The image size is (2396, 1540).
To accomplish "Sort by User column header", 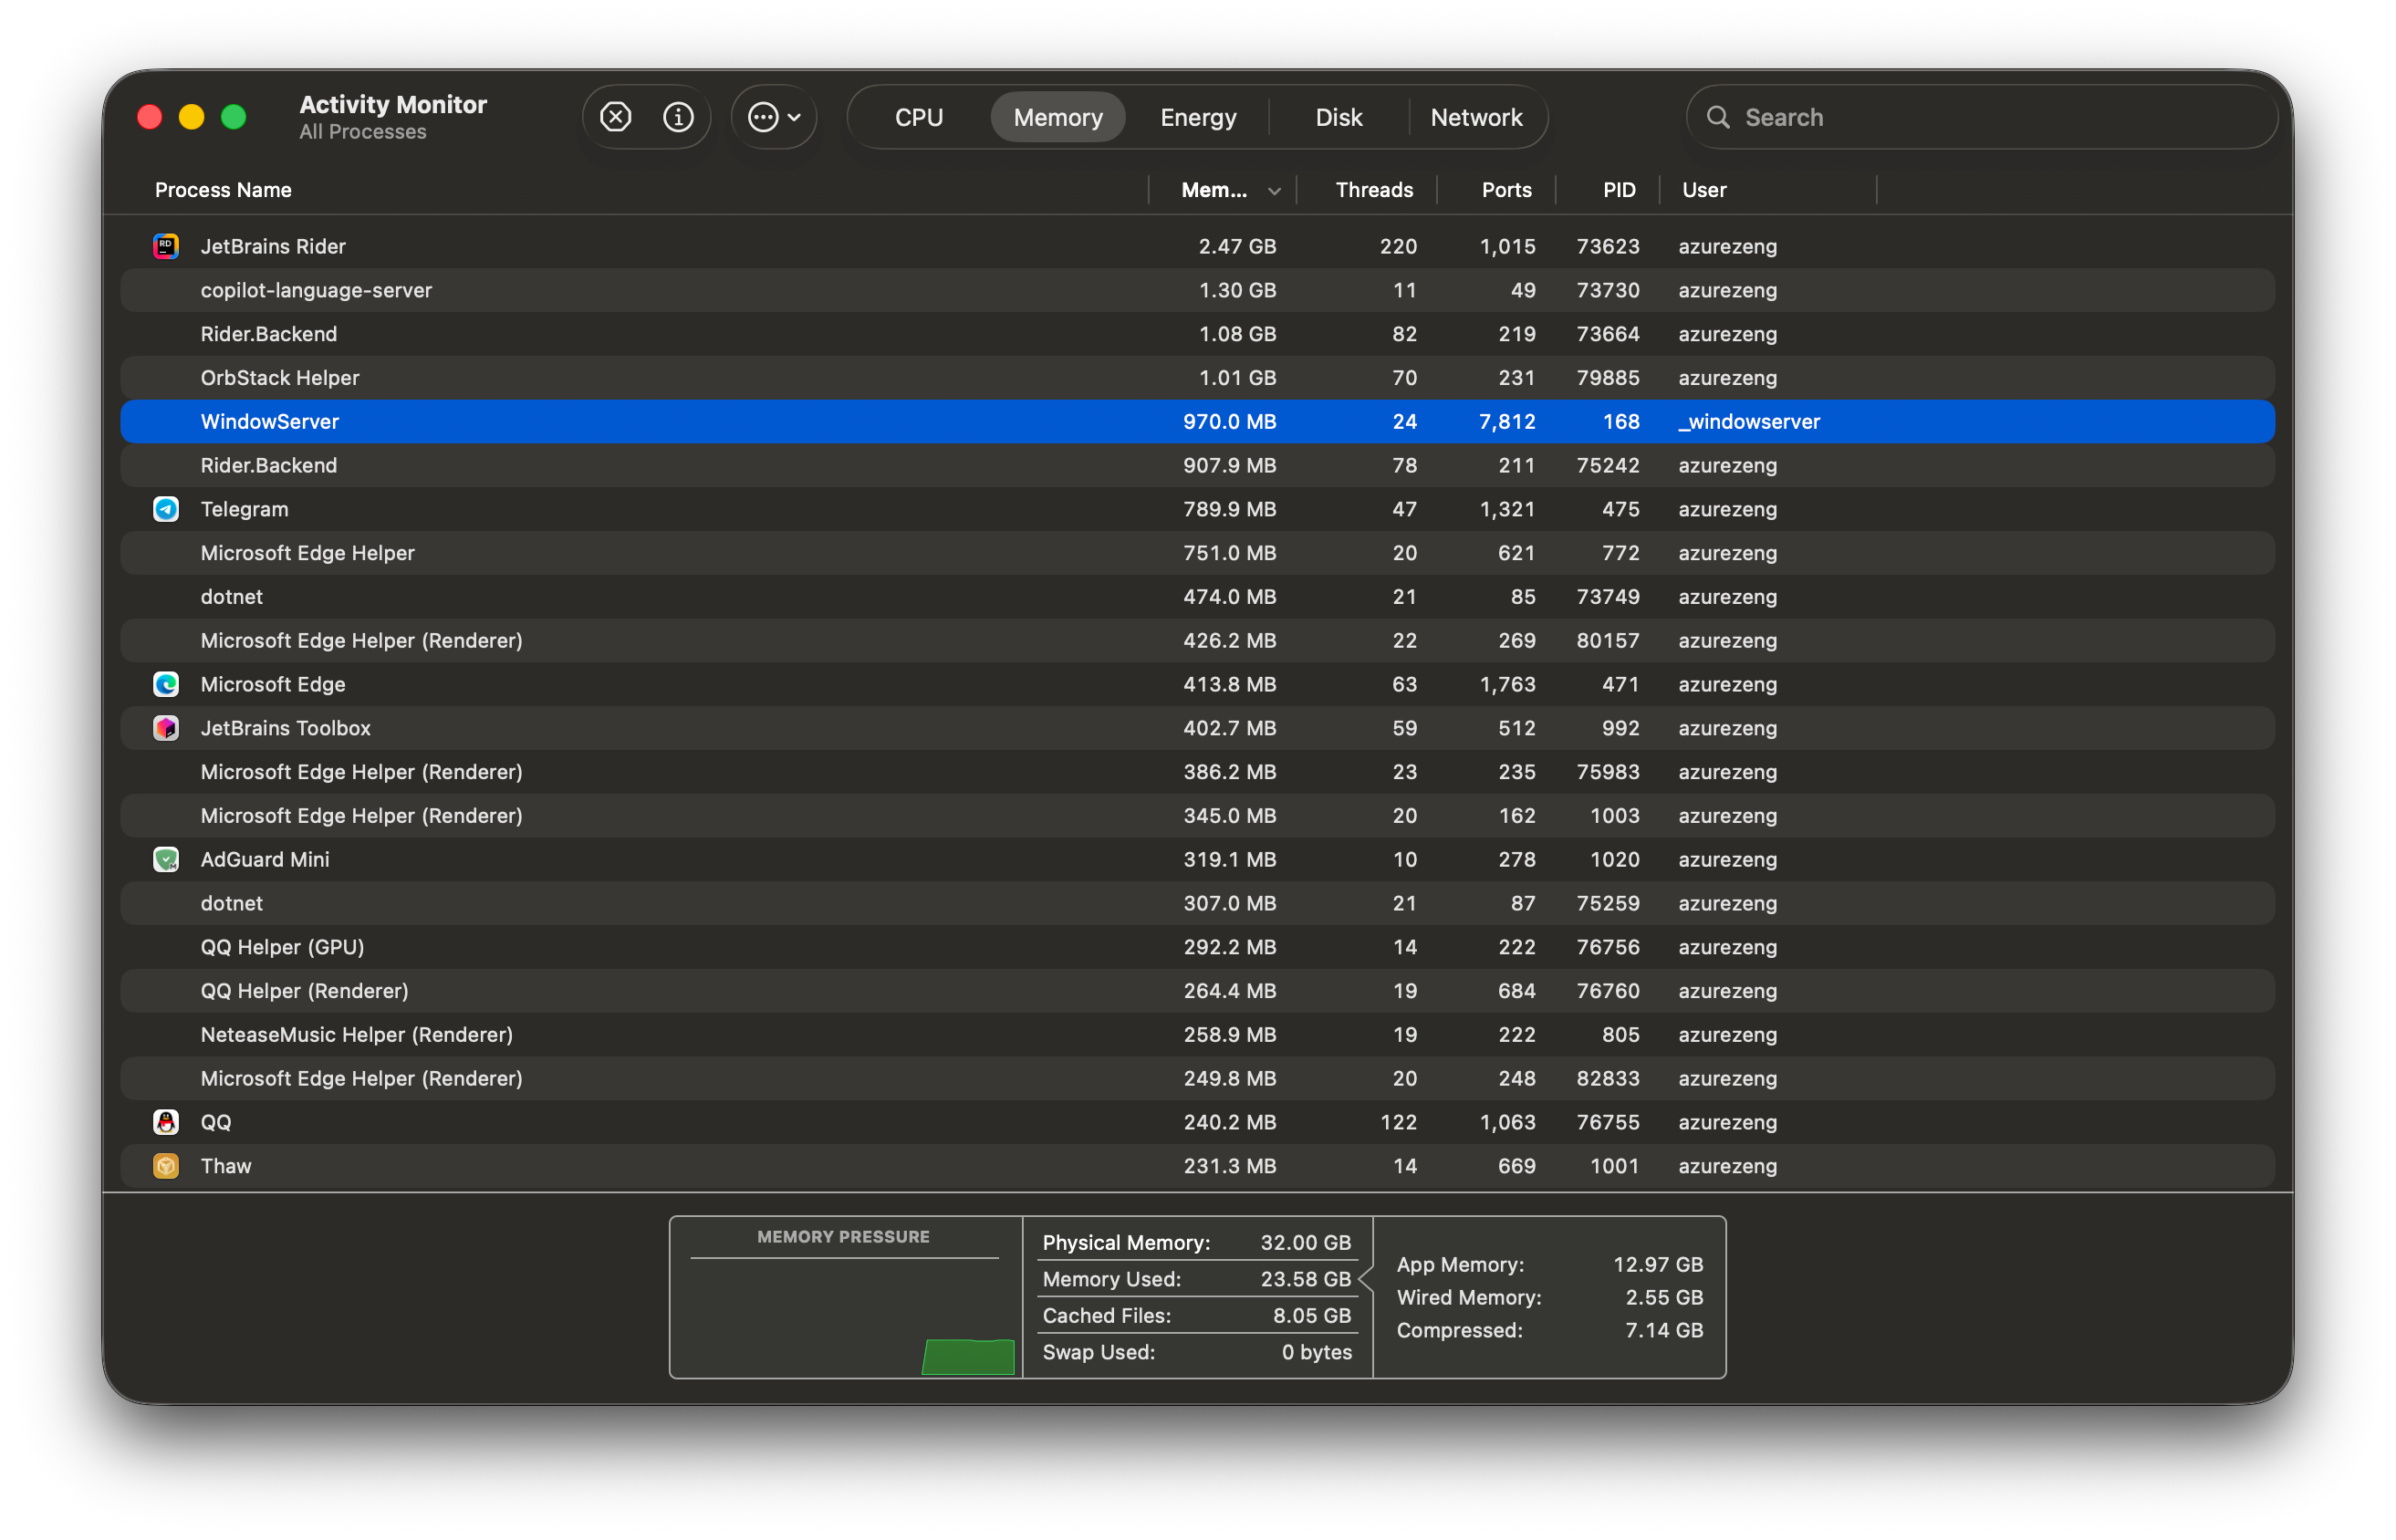I will pyautogui.click(x=1704, y=190).
